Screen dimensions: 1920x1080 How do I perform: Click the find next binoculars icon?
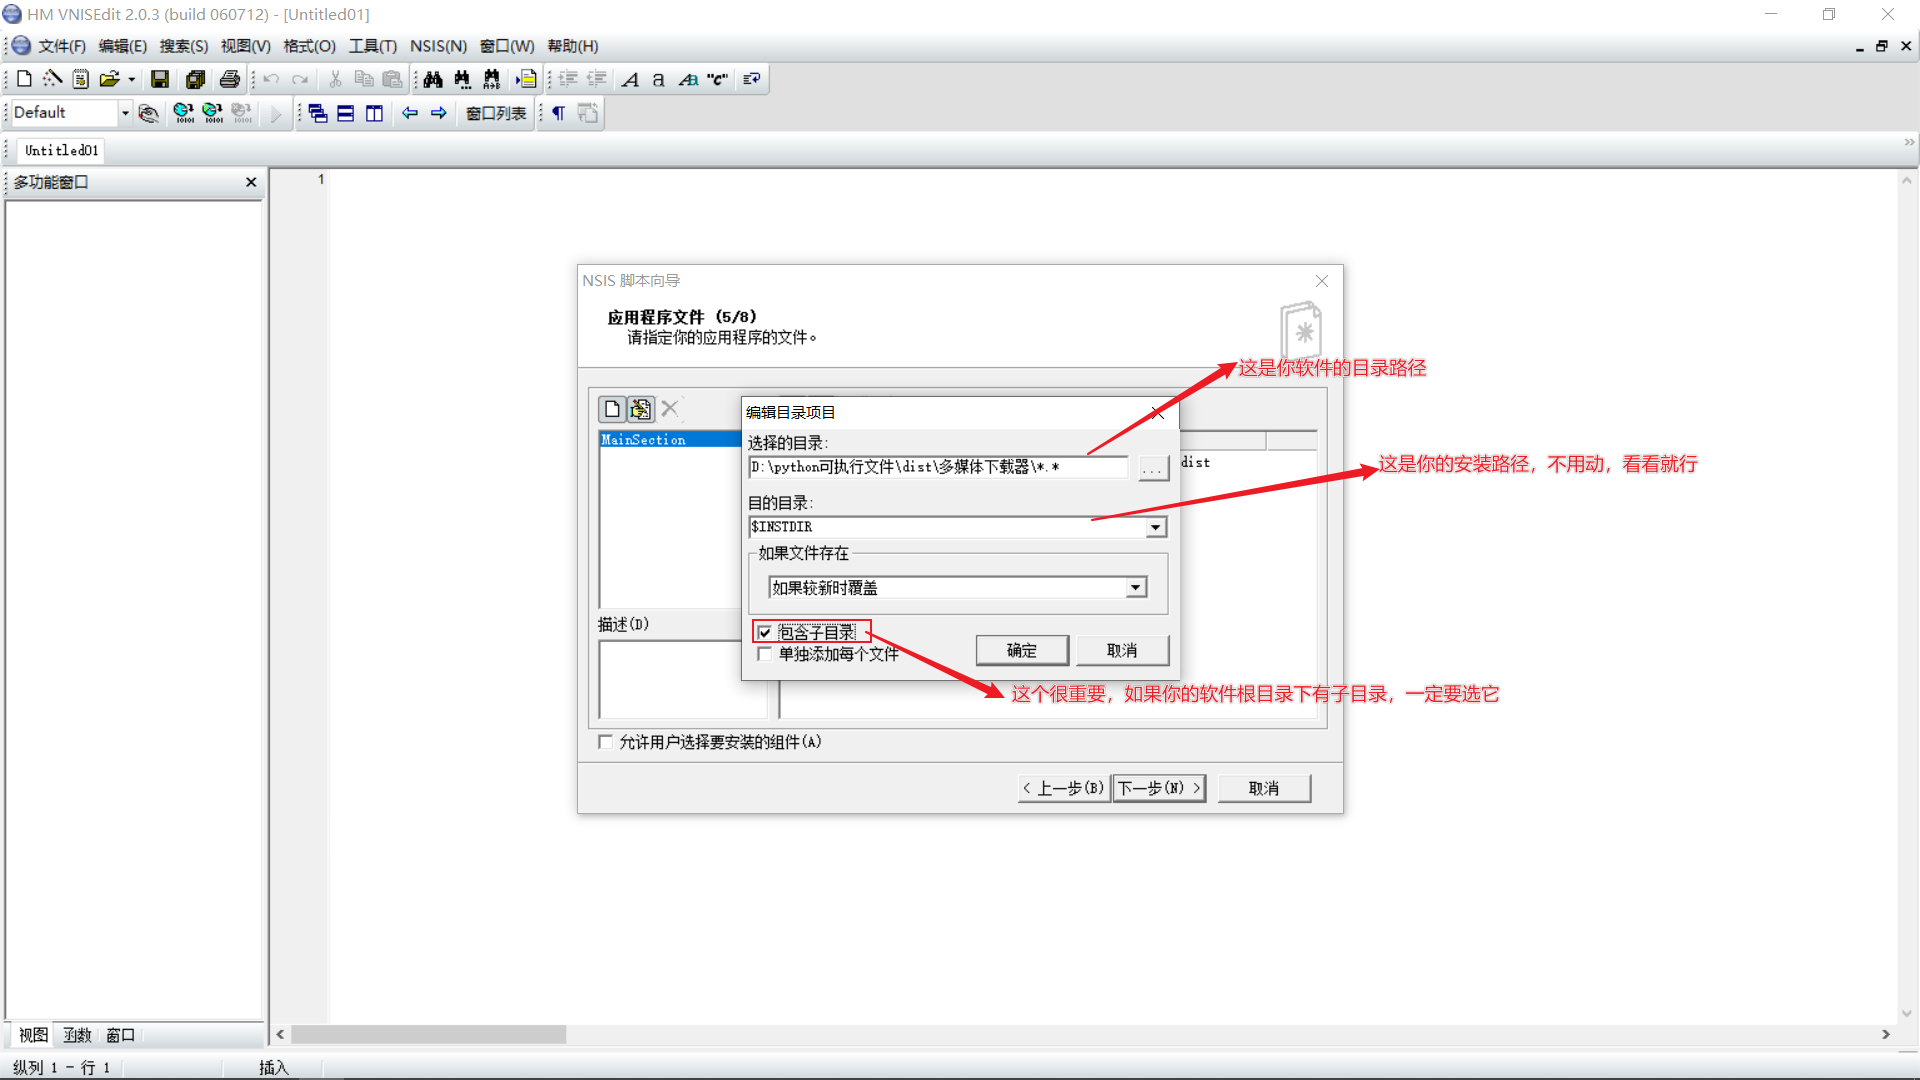[462, 79]
